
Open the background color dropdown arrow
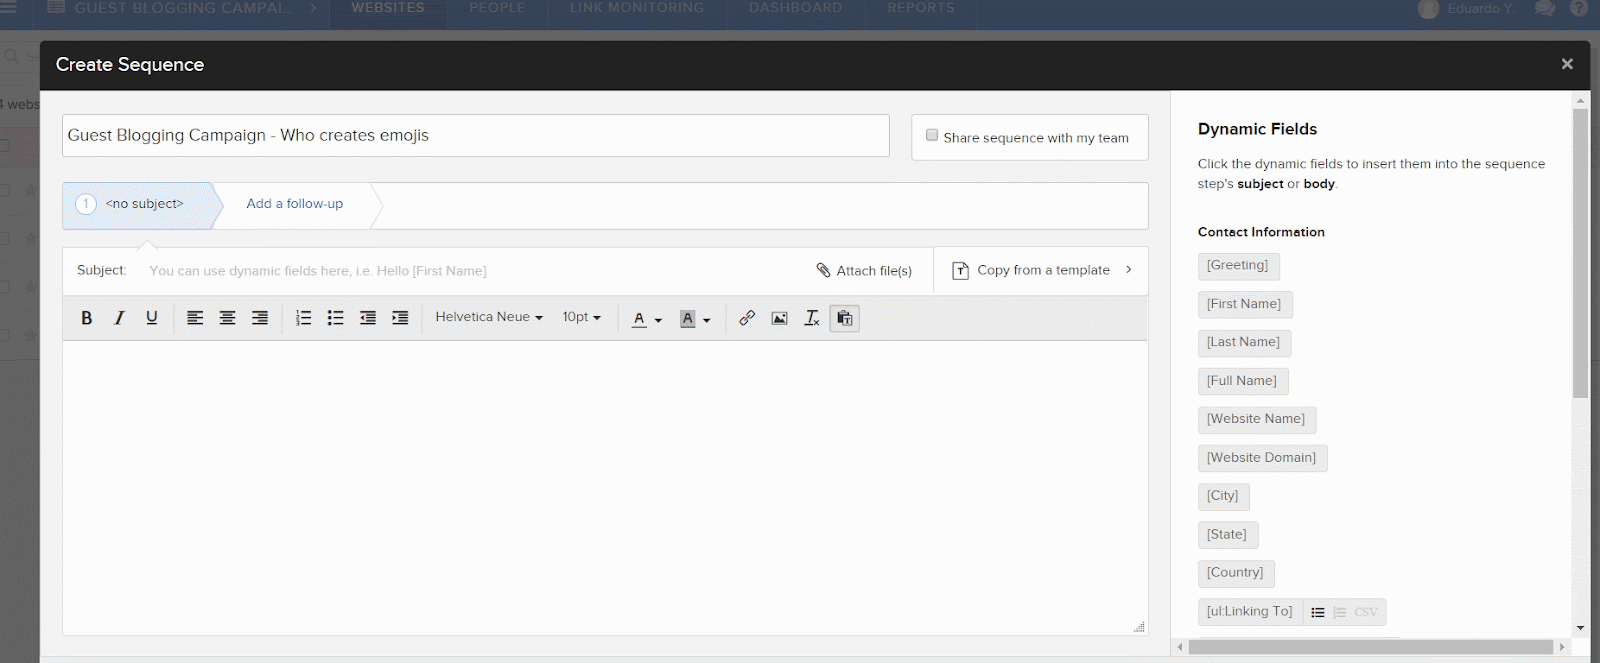coord(706,320)
